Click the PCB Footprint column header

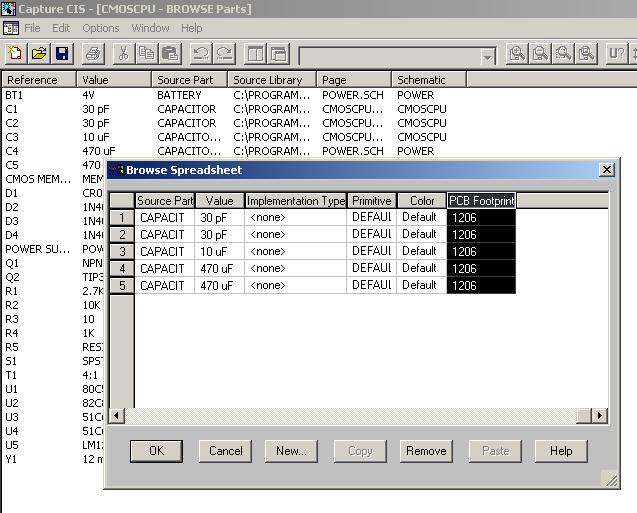click(481, 201)
